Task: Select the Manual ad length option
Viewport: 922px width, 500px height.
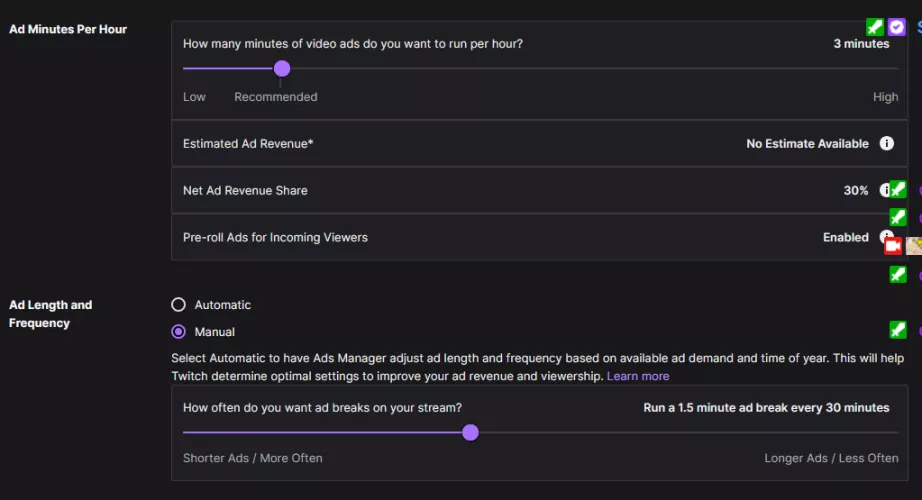Action: (x=179, y=331)
